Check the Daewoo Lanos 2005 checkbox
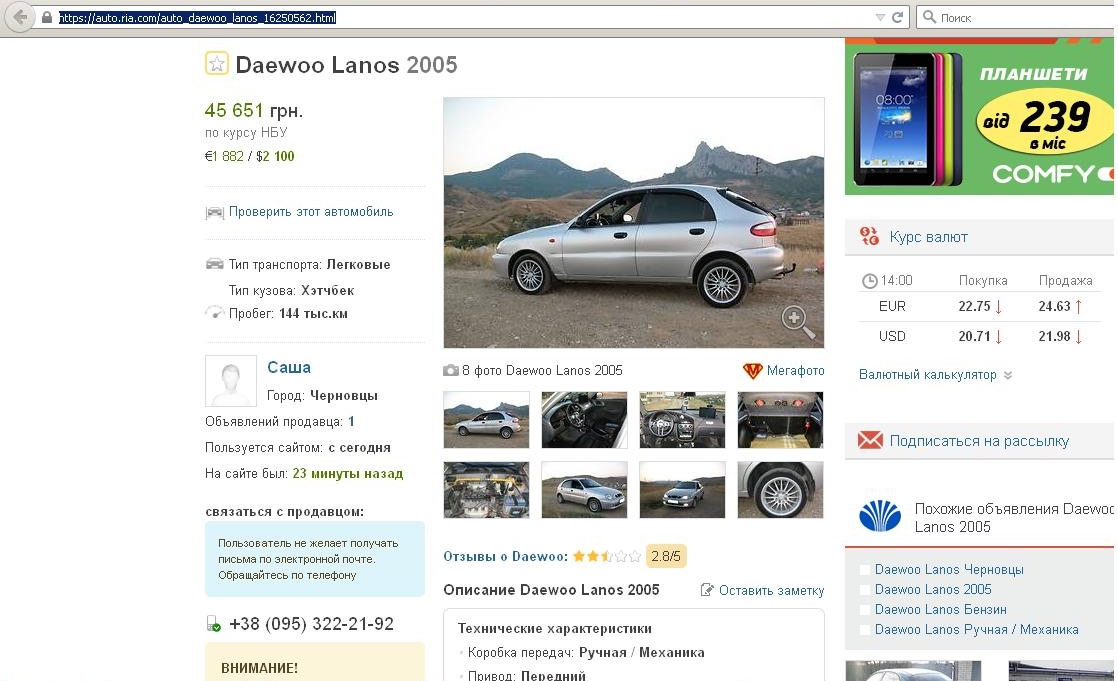 pos(865,590)
